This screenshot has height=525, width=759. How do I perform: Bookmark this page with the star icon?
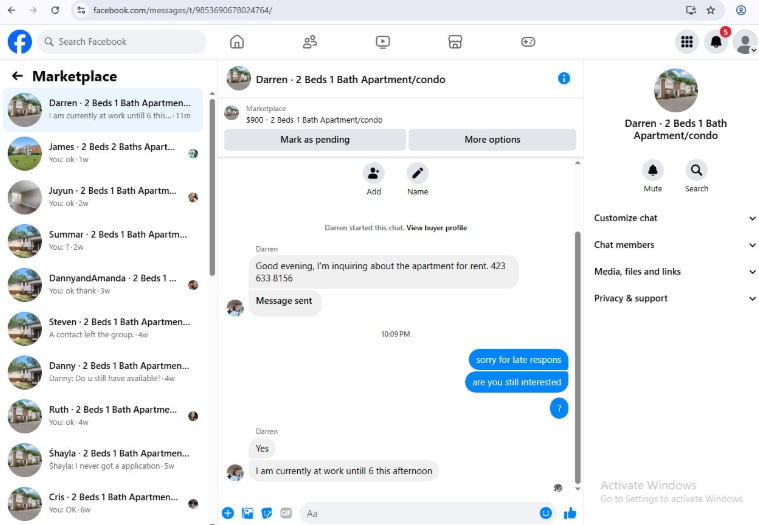(711, 10)
